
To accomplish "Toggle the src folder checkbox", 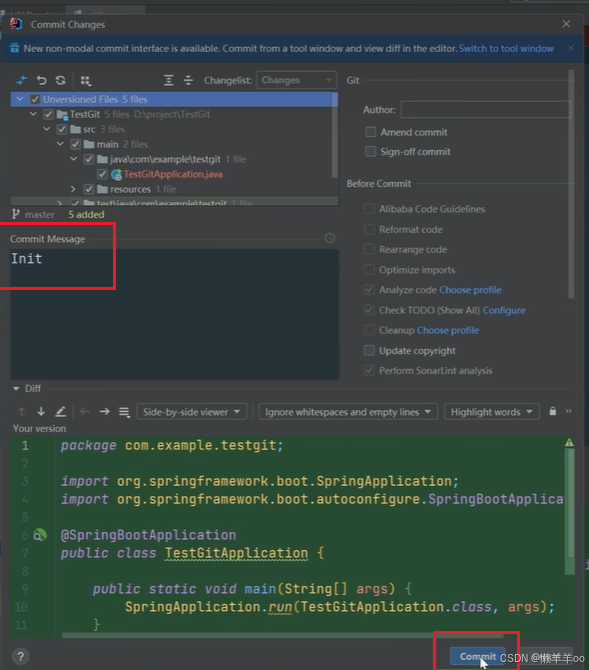I will pos(62,129).
